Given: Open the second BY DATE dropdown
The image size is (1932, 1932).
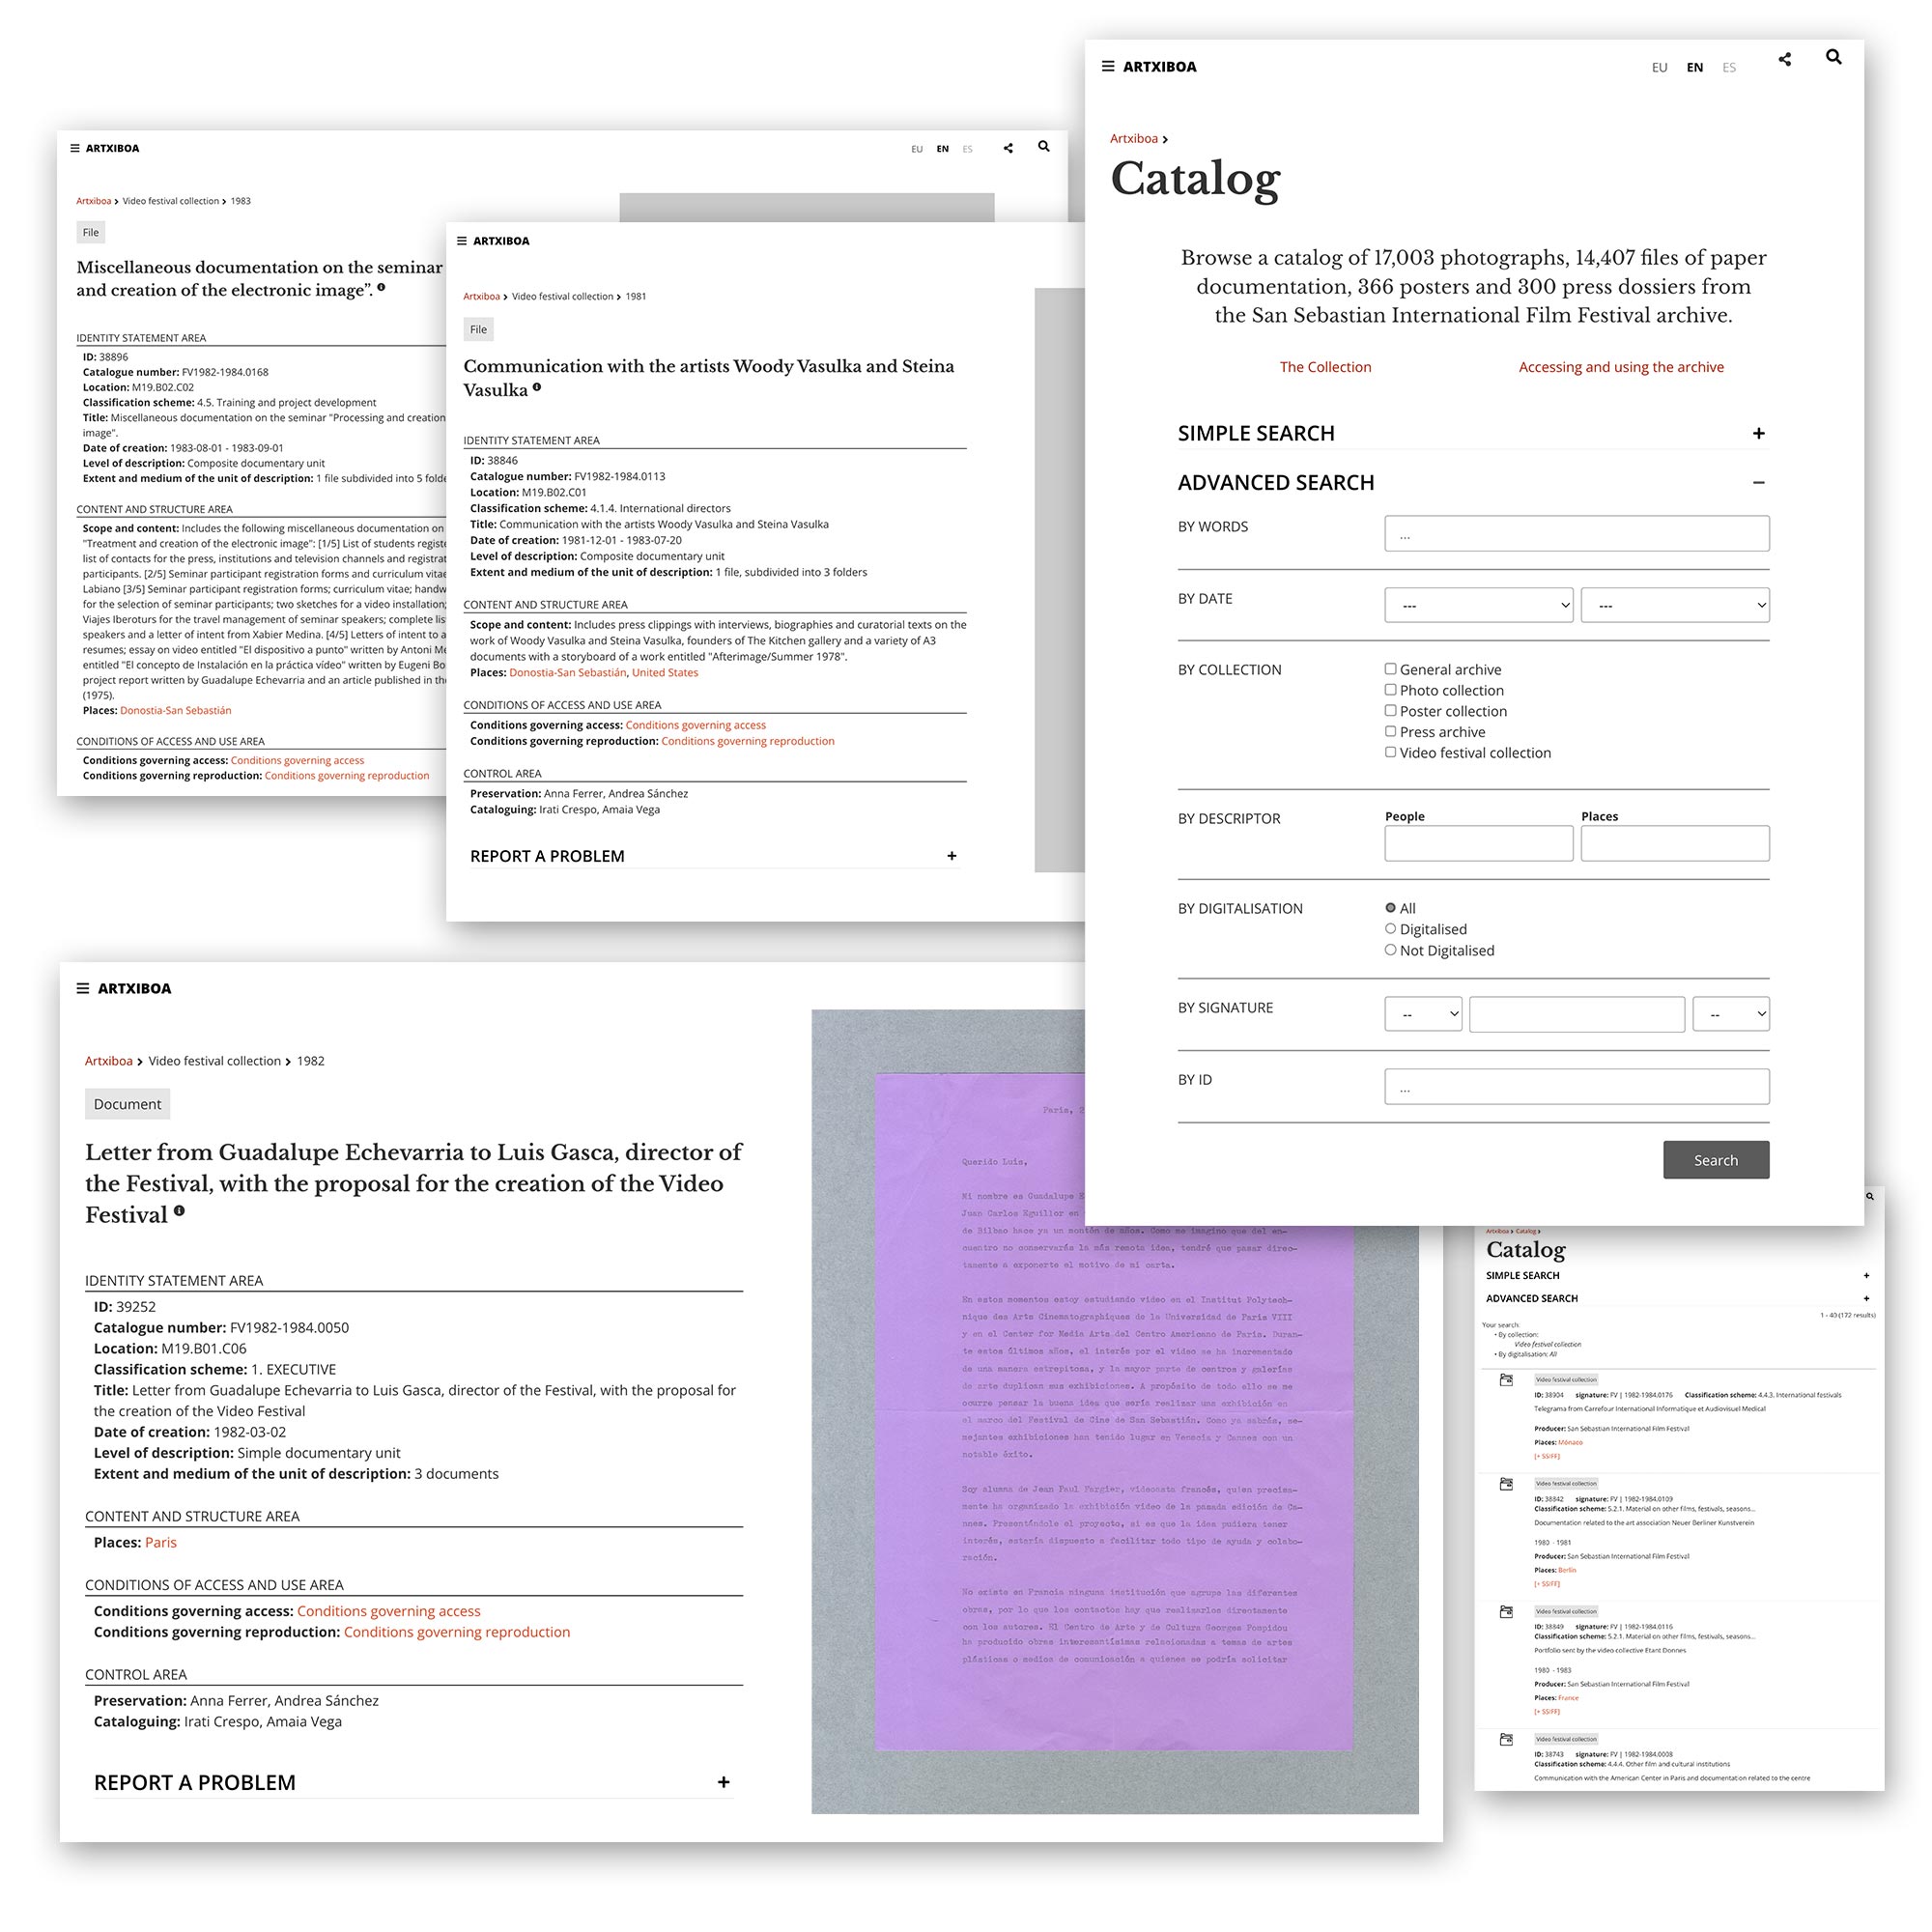Looking at the screenshot, I should tap(1675, 605).
